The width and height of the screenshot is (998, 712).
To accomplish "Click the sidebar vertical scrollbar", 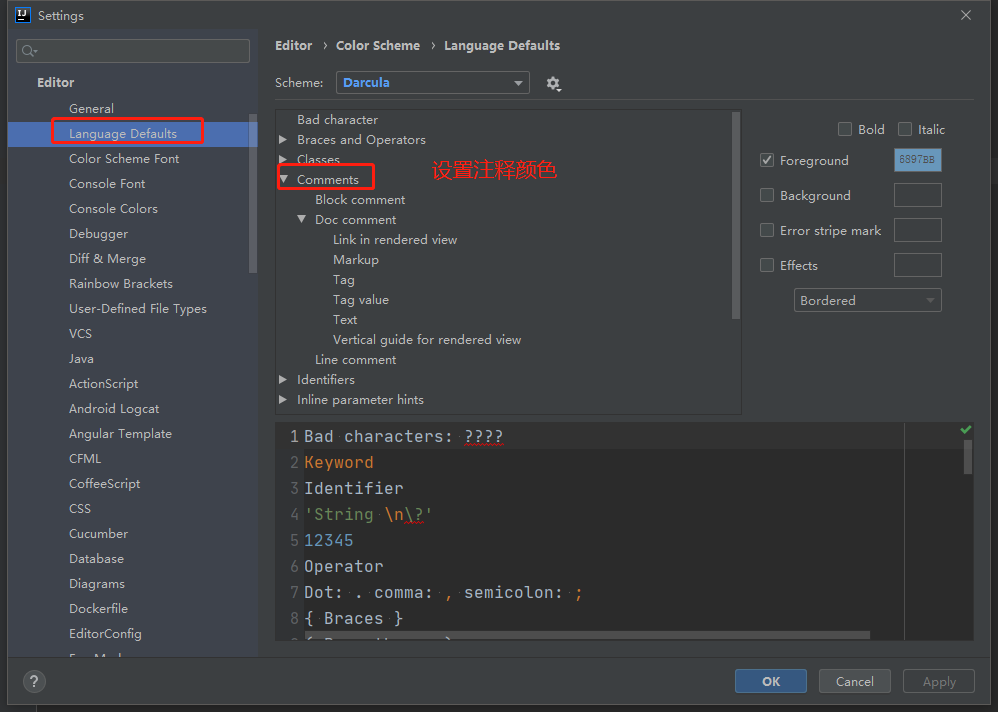I will point(253,194).
